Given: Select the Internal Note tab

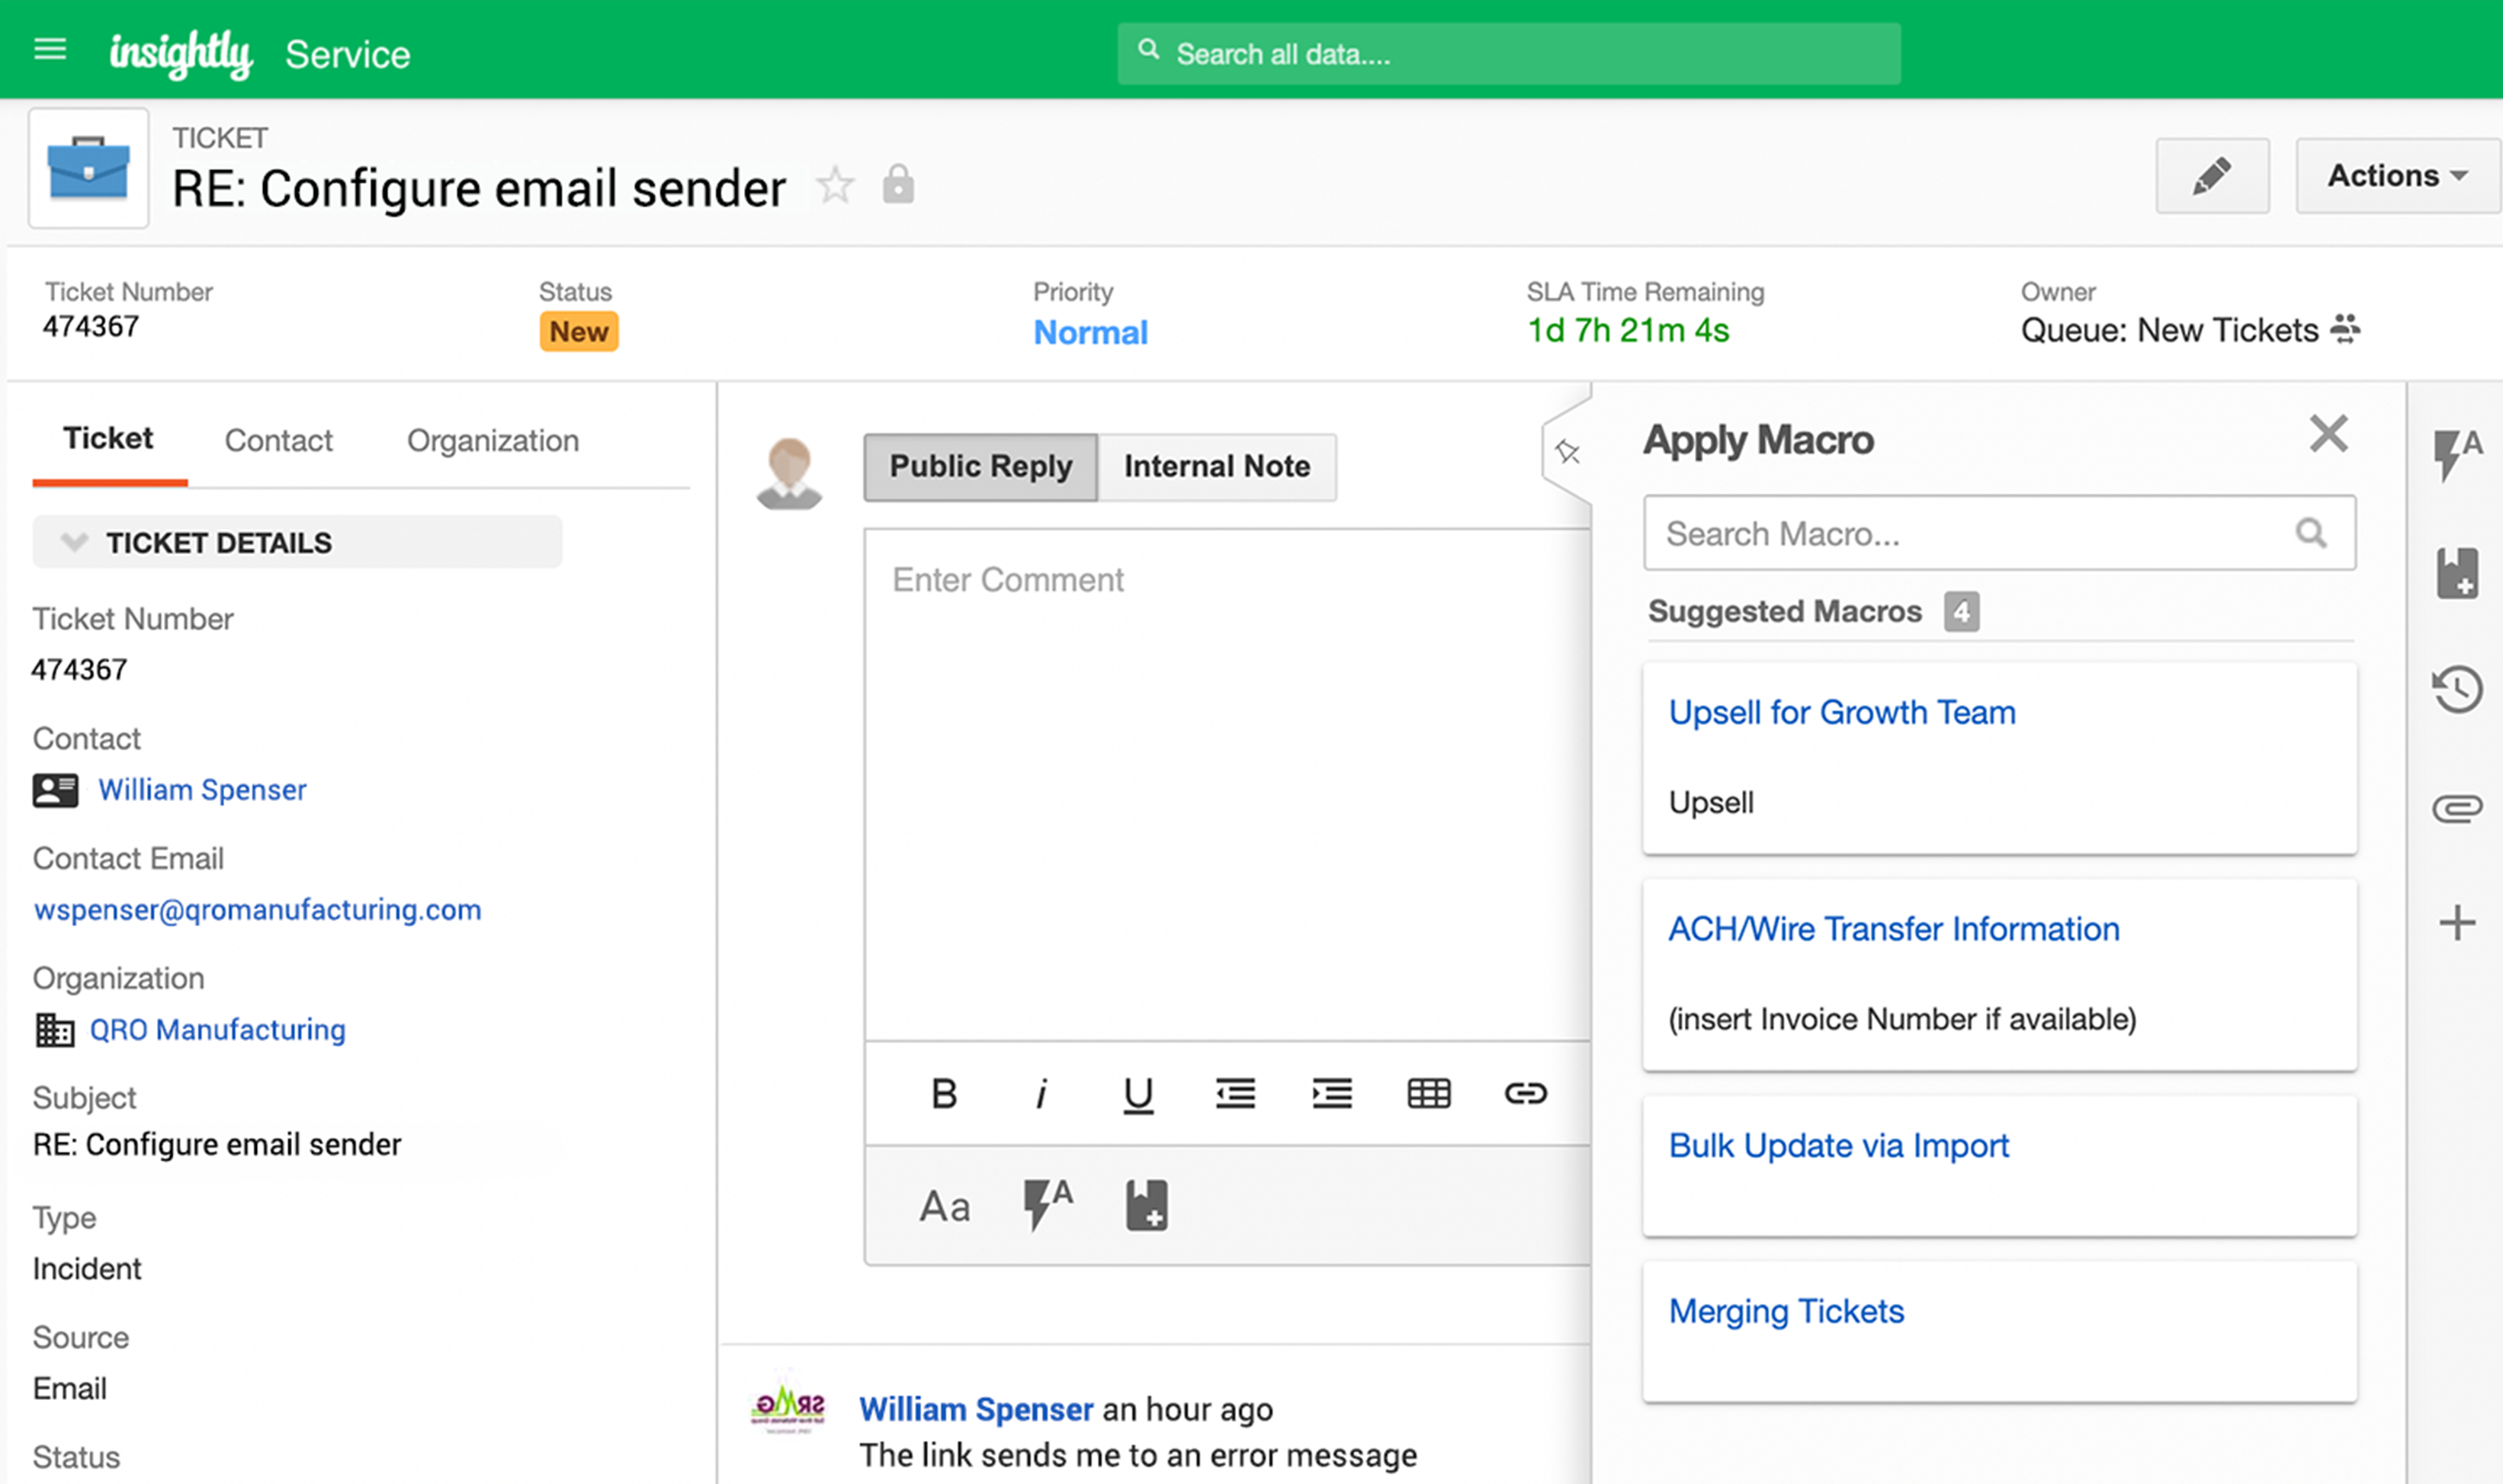Looking at the screenshot, I should click(x=1217, y=466).
